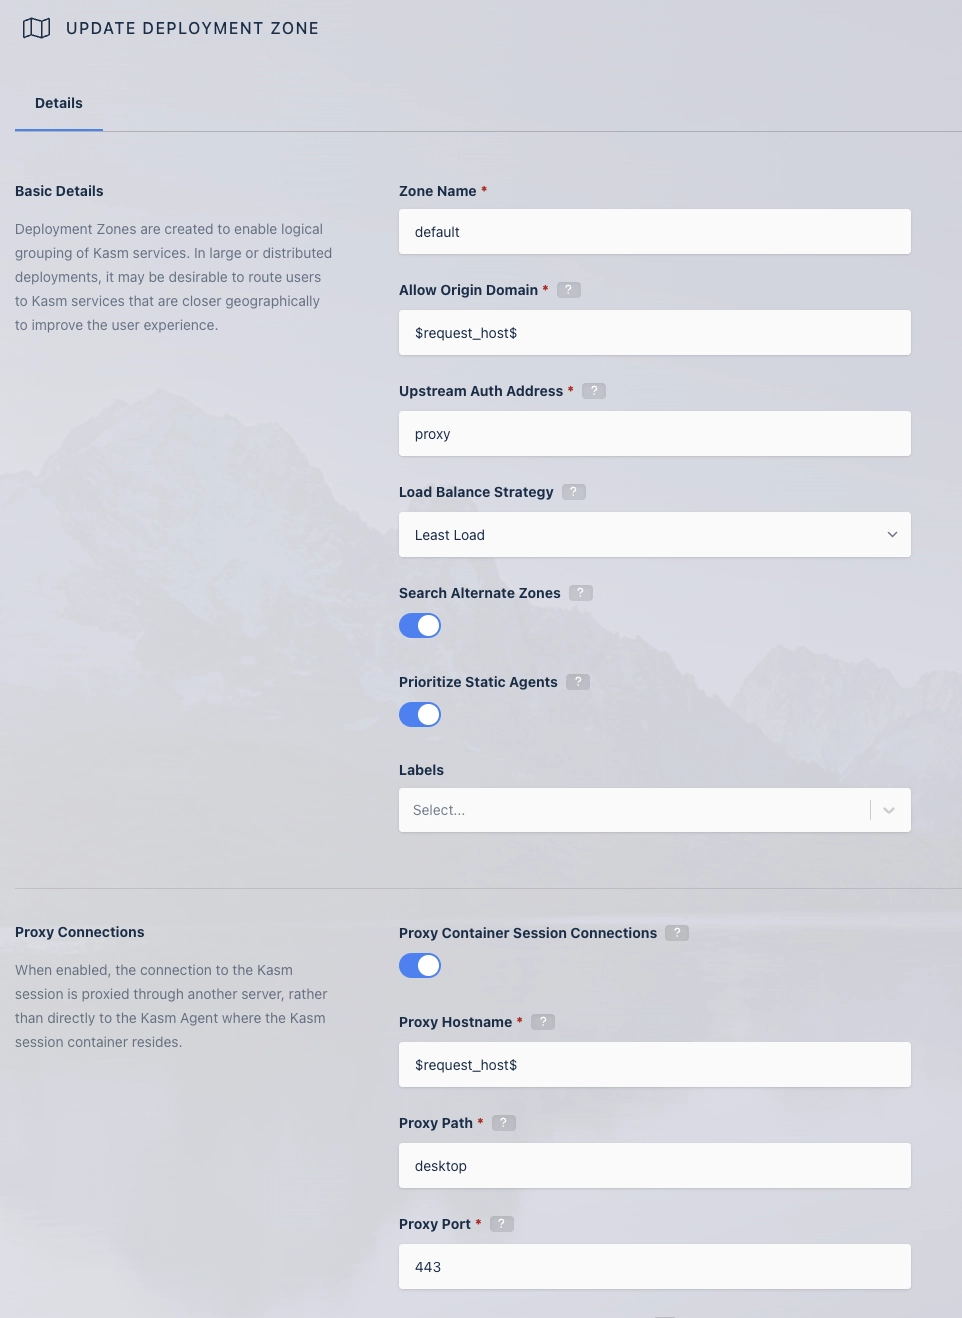View help for Proxy Container Session Connections
Viewport: 962px width, 1318px height.
pos(677,933)
